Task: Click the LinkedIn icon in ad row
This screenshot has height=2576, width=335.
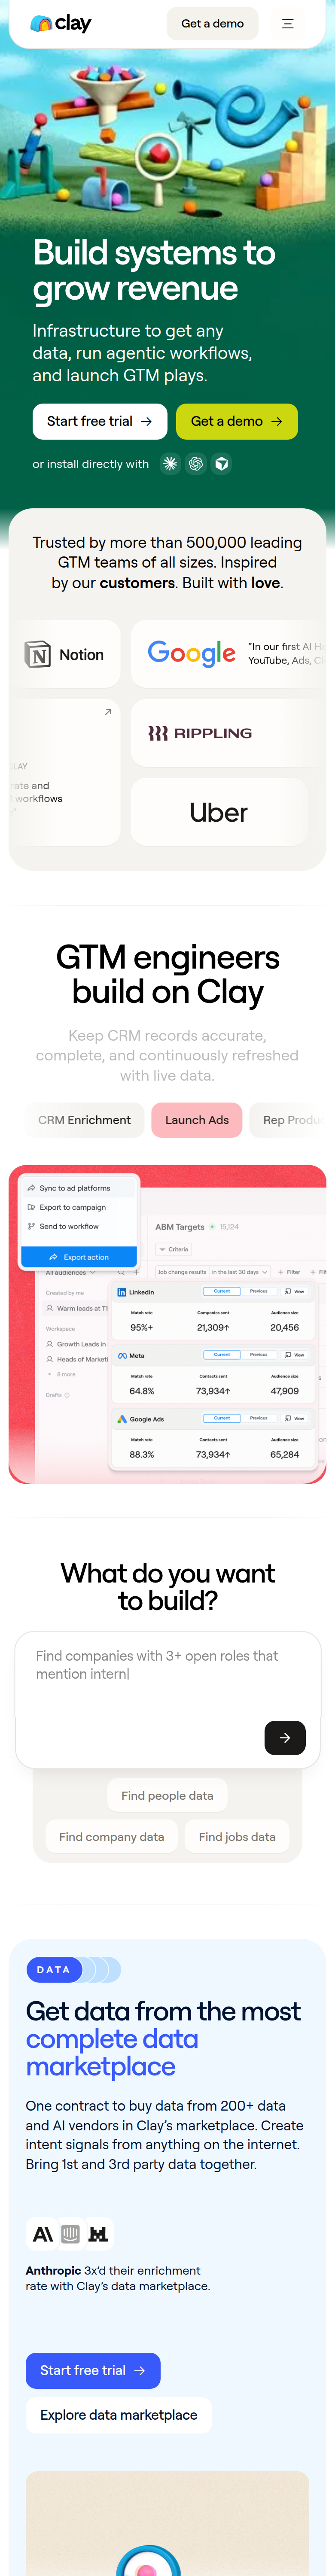Action: (x=122, y=1292)
